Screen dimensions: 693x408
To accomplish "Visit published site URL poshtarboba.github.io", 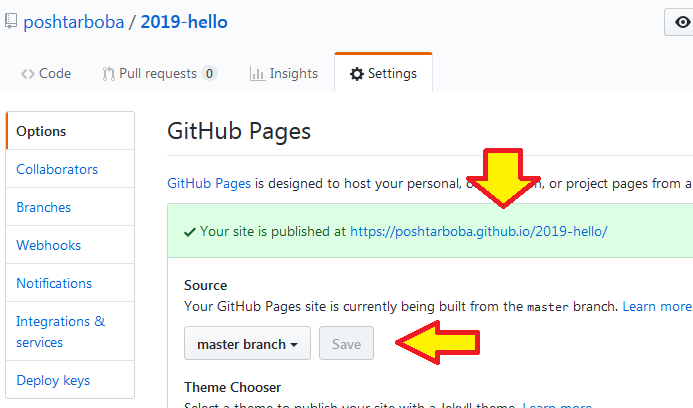I will (479, 231).
